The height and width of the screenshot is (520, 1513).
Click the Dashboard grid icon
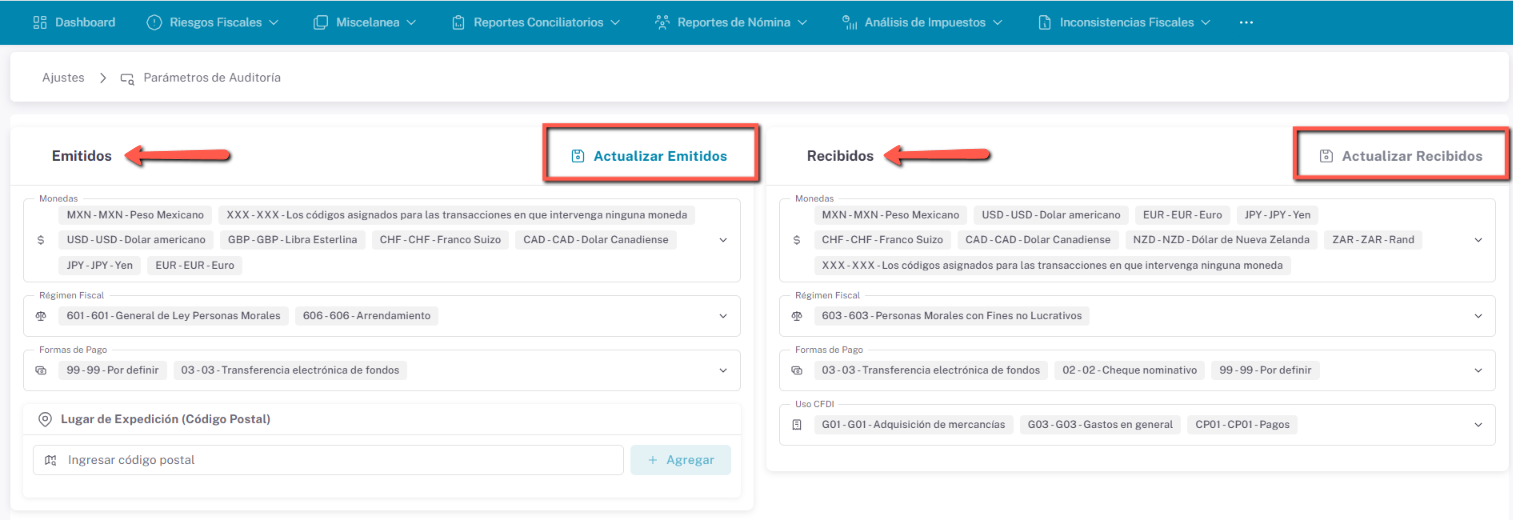coord(40,22)
